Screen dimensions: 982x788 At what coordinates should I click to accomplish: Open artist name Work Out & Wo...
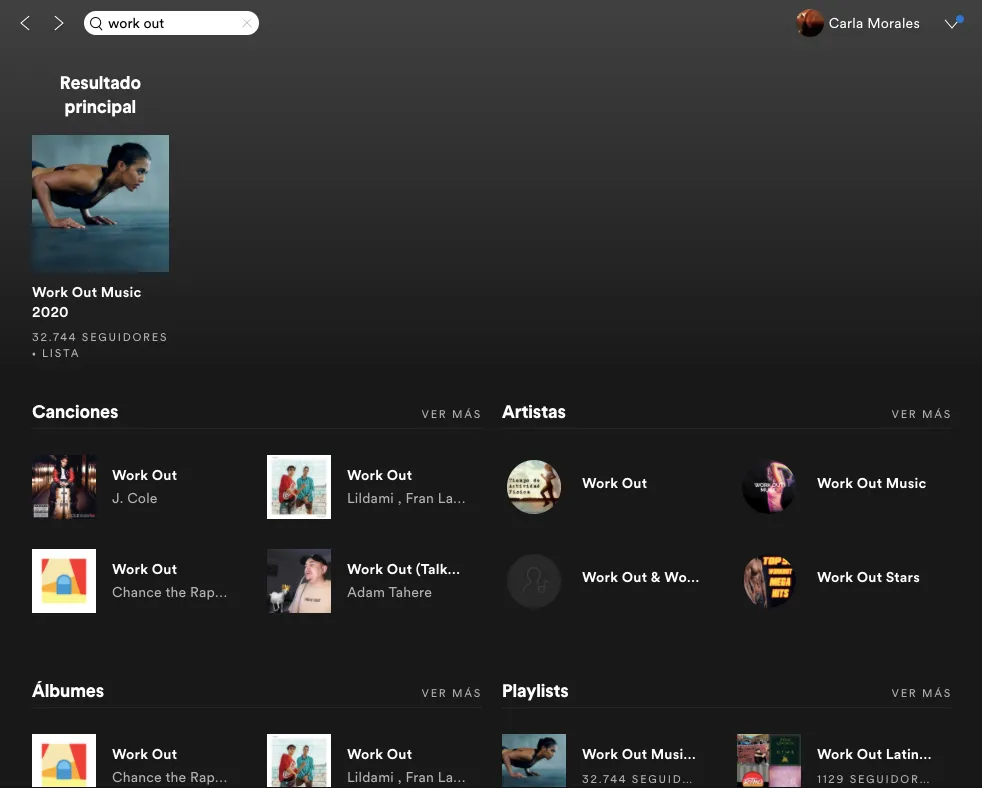pos(640,577)
